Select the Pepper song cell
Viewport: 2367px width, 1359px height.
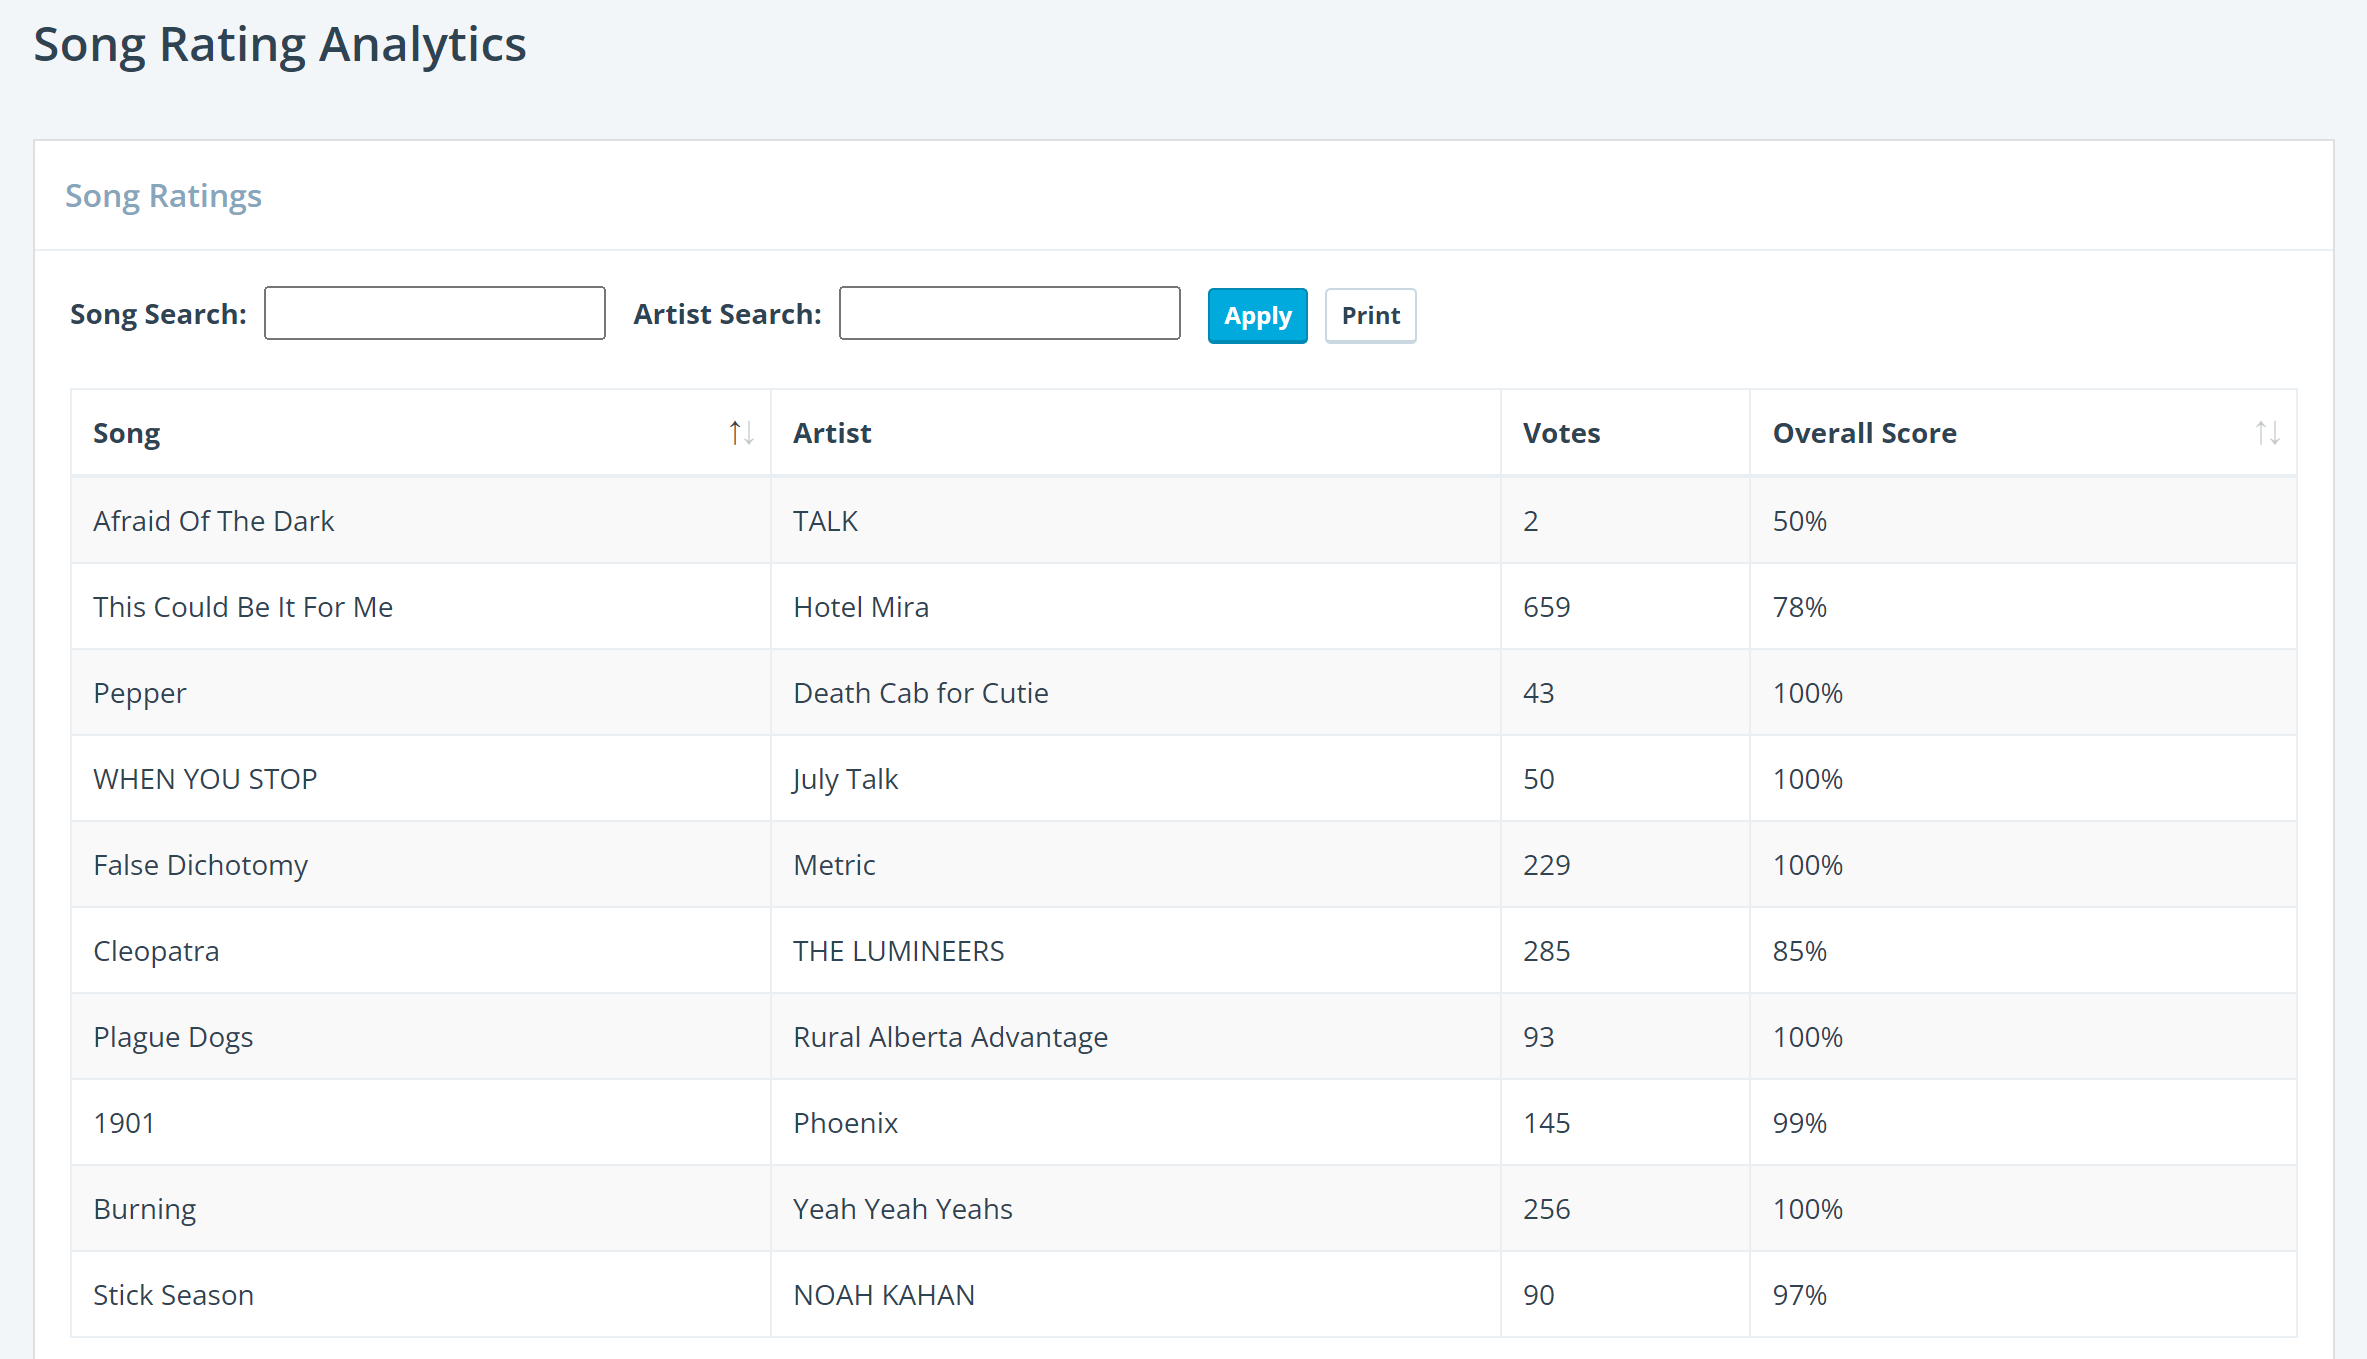(x=421, y=693)
